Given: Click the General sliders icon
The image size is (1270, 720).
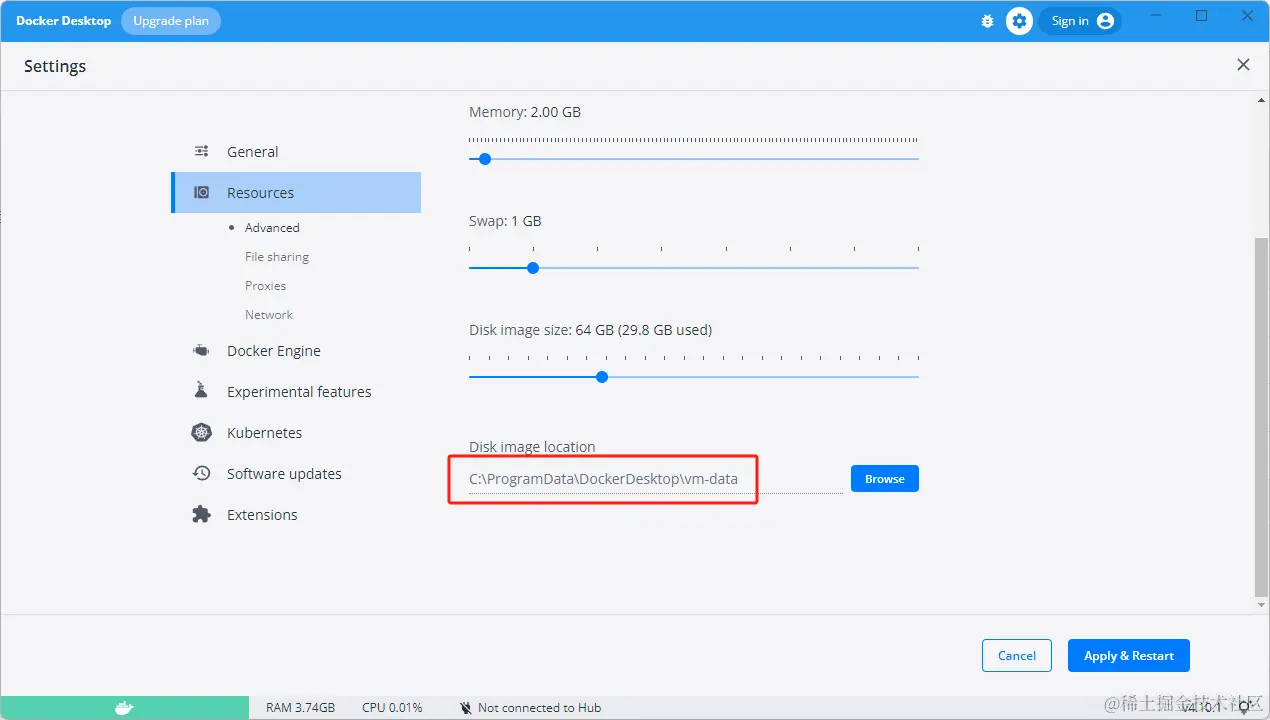Looking at the screenshot, I should point(202,152).
